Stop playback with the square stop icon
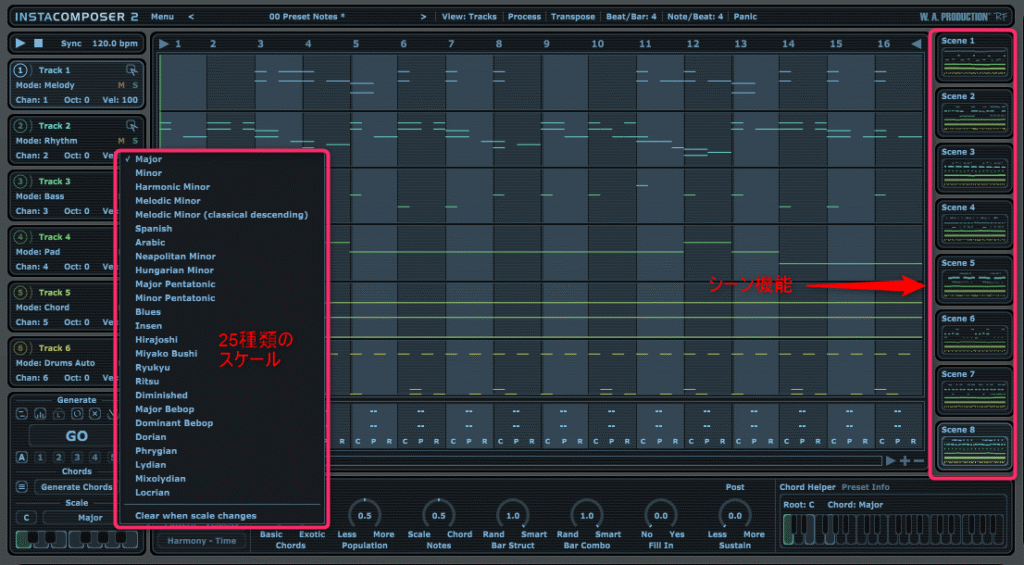This screenshot has width=1024, height=565. tap(39, 43)
